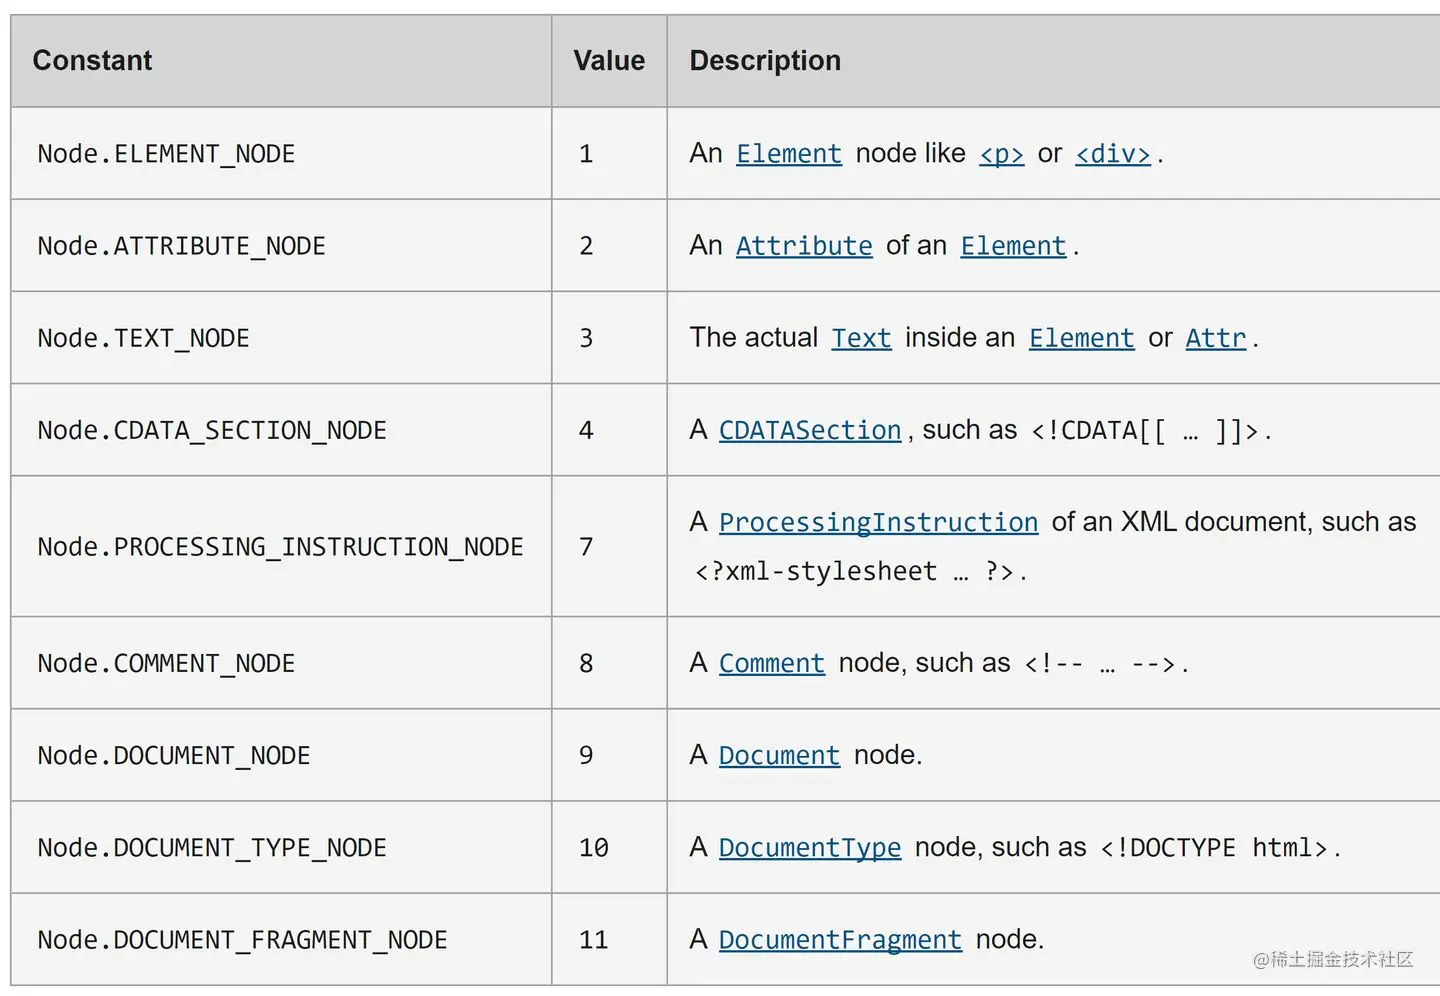Click the Element link in ELEMENT_NODE row
This screenshot has width=1440, height=996.
point(788,154)
